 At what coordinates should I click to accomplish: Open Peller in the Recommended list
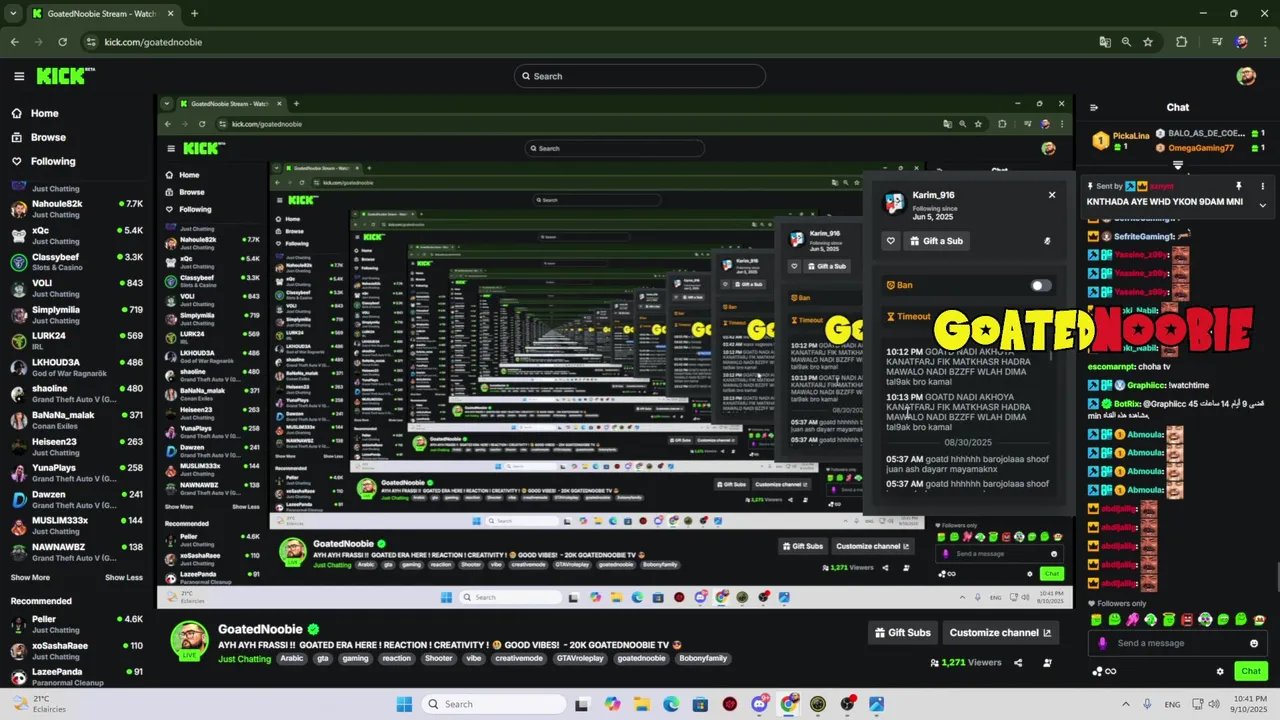point(78,624)
